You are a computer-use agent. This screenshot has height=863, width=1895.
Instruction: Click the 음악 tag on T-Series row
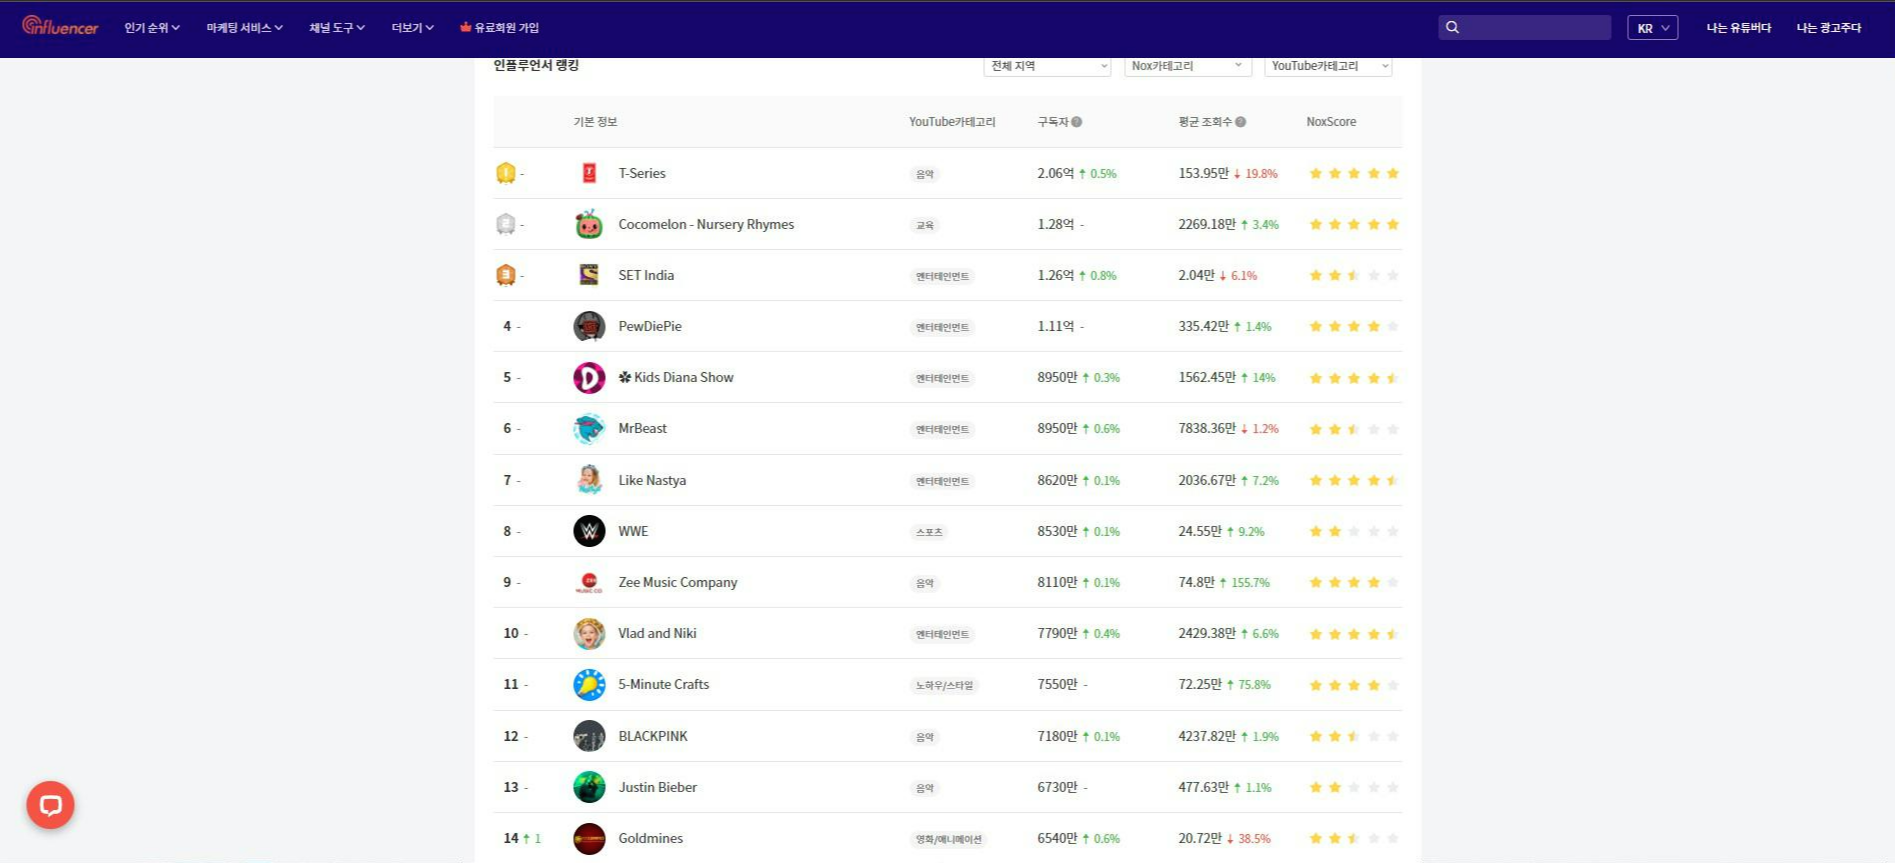click(x=925, y=174)
